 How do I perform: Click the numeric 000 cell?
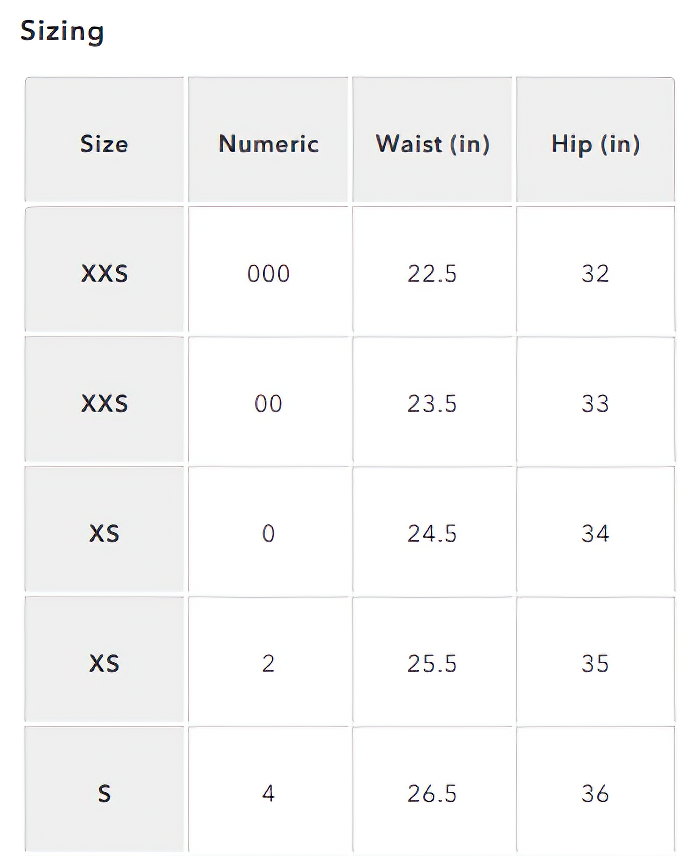click(x=268, y=274)
